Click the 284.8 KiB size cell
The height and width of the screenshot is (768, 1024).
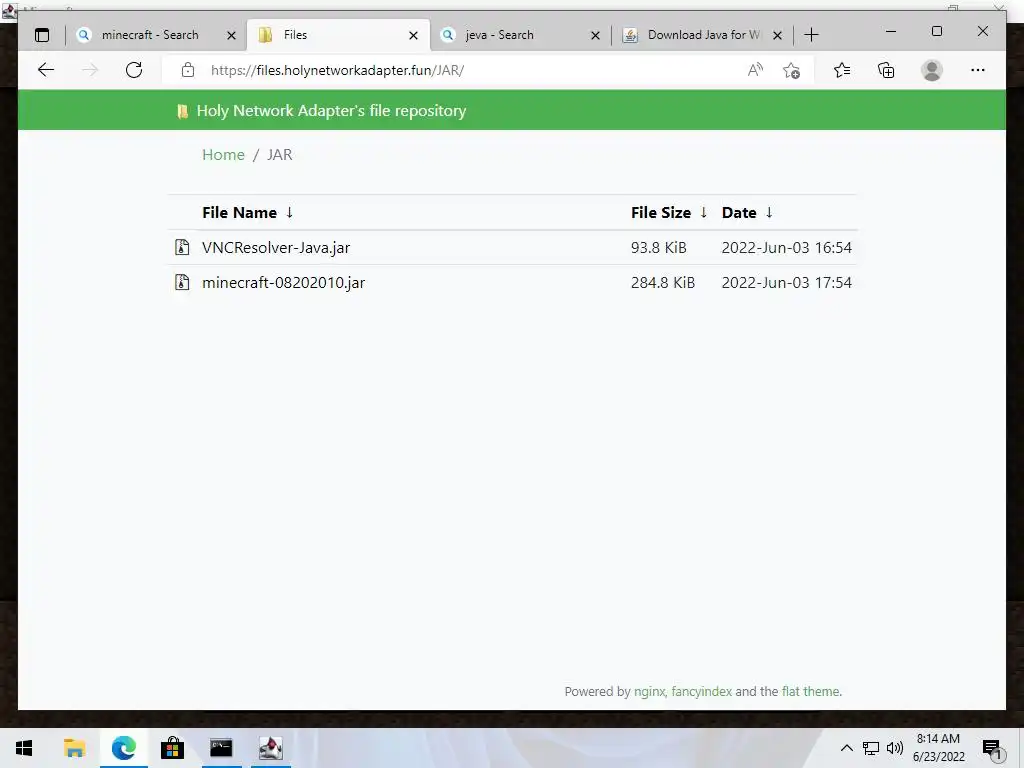pos(663,283)
